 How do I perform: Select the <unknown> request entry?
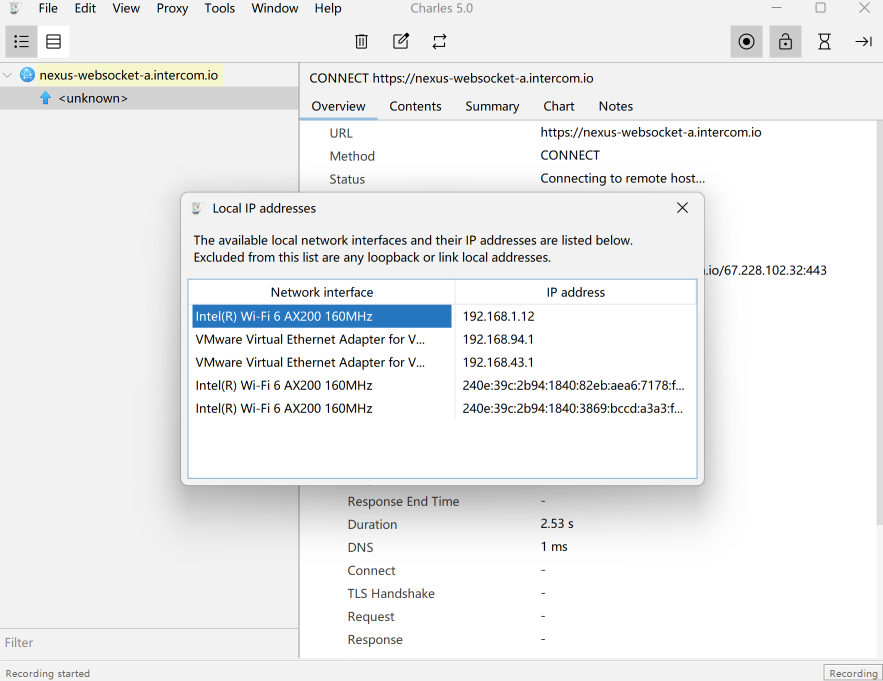click(93, 98)
